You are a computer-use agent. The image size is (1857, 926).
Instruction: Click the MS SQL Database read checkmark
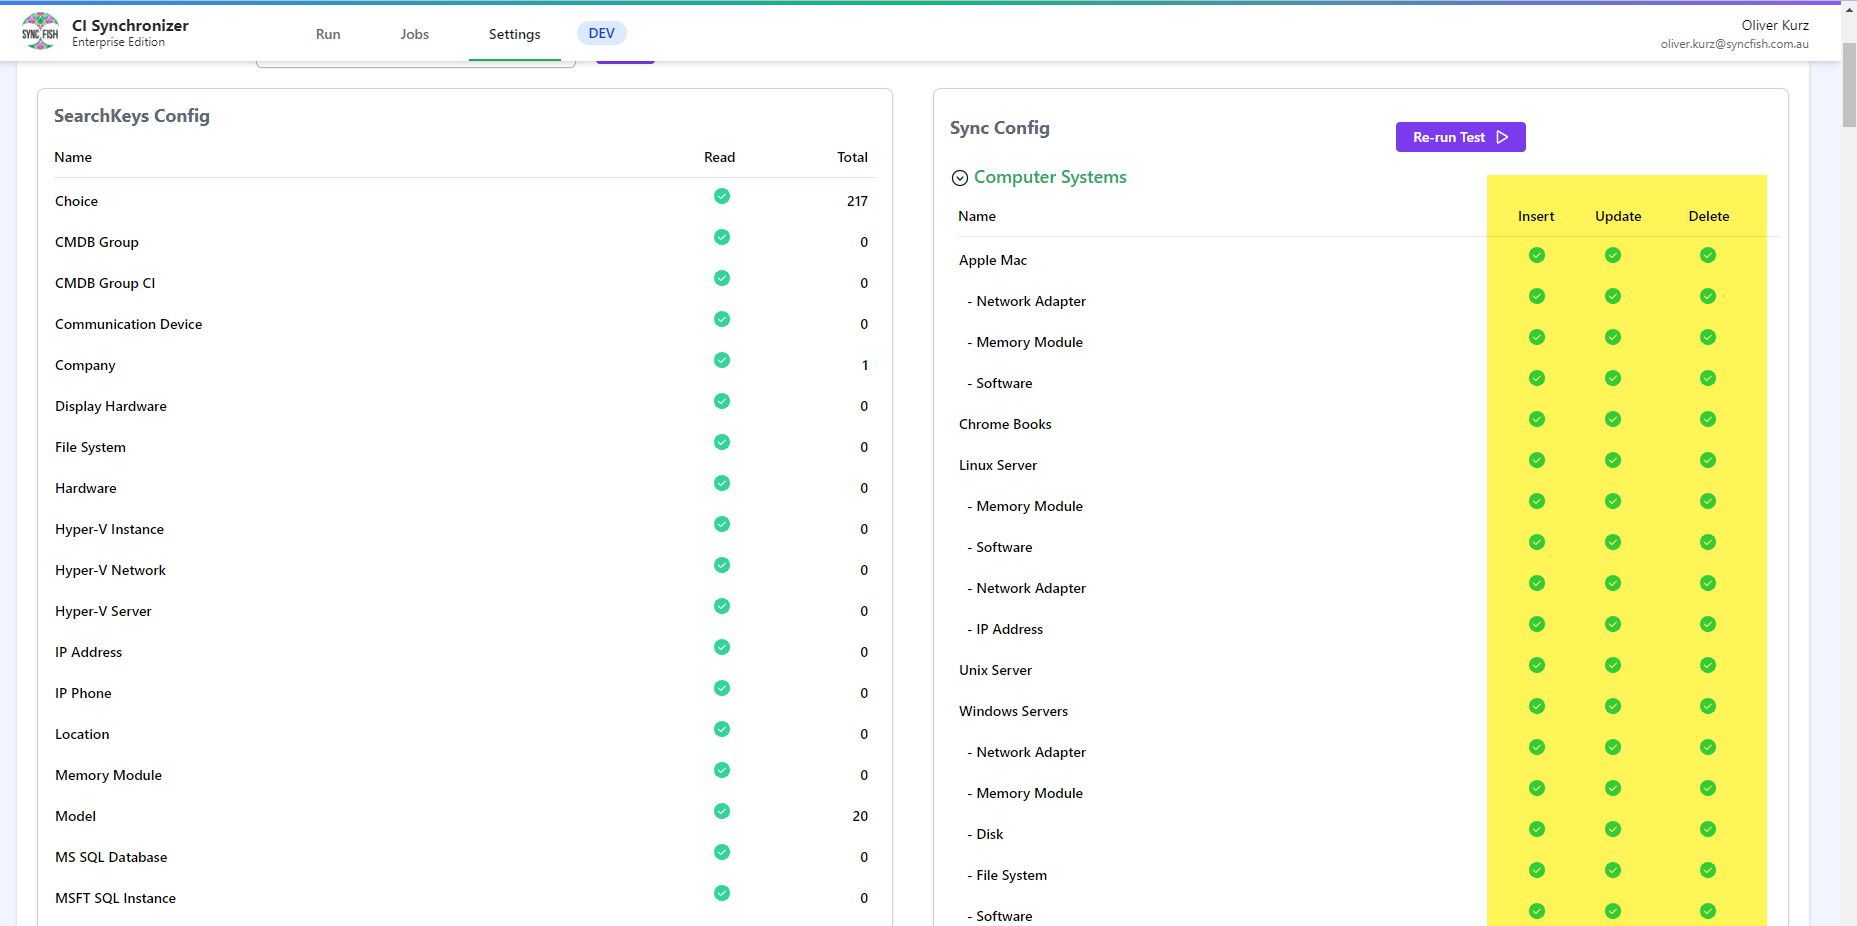[x=722, y=852]
